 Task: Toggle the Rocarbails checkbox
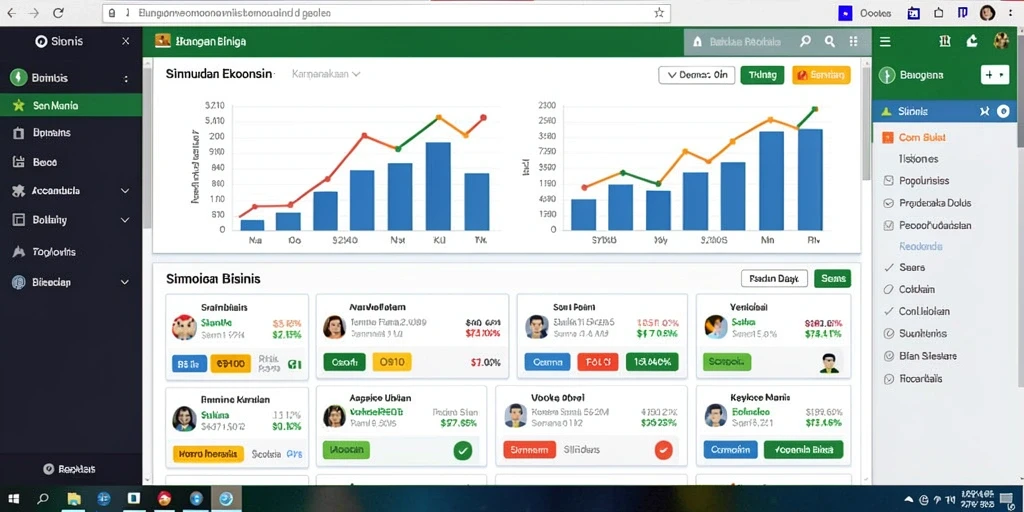(x=888, y=379)
